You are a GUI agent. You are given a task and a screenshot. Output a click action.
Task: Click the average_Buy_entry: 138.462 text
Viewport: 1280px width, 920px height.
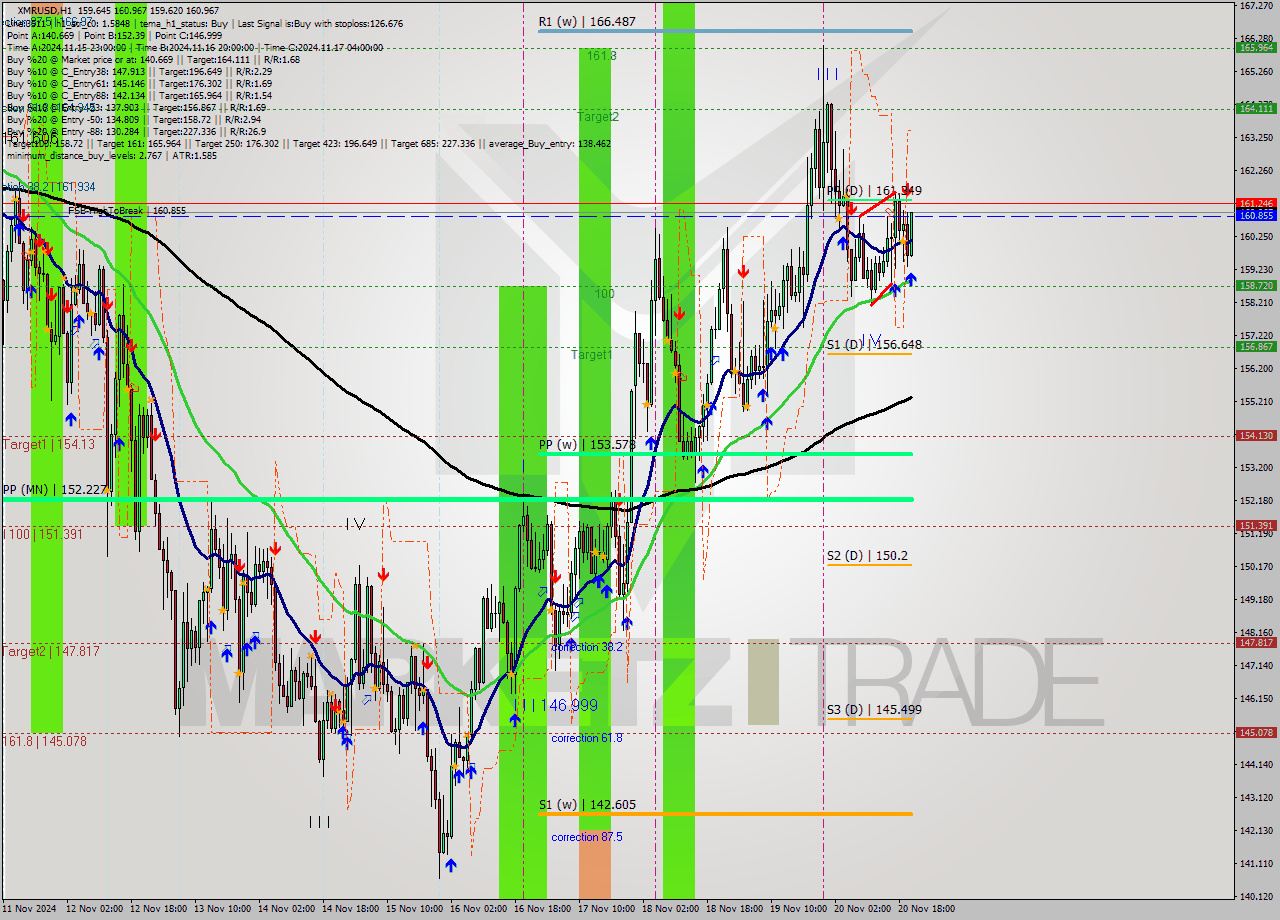point(549,144)
